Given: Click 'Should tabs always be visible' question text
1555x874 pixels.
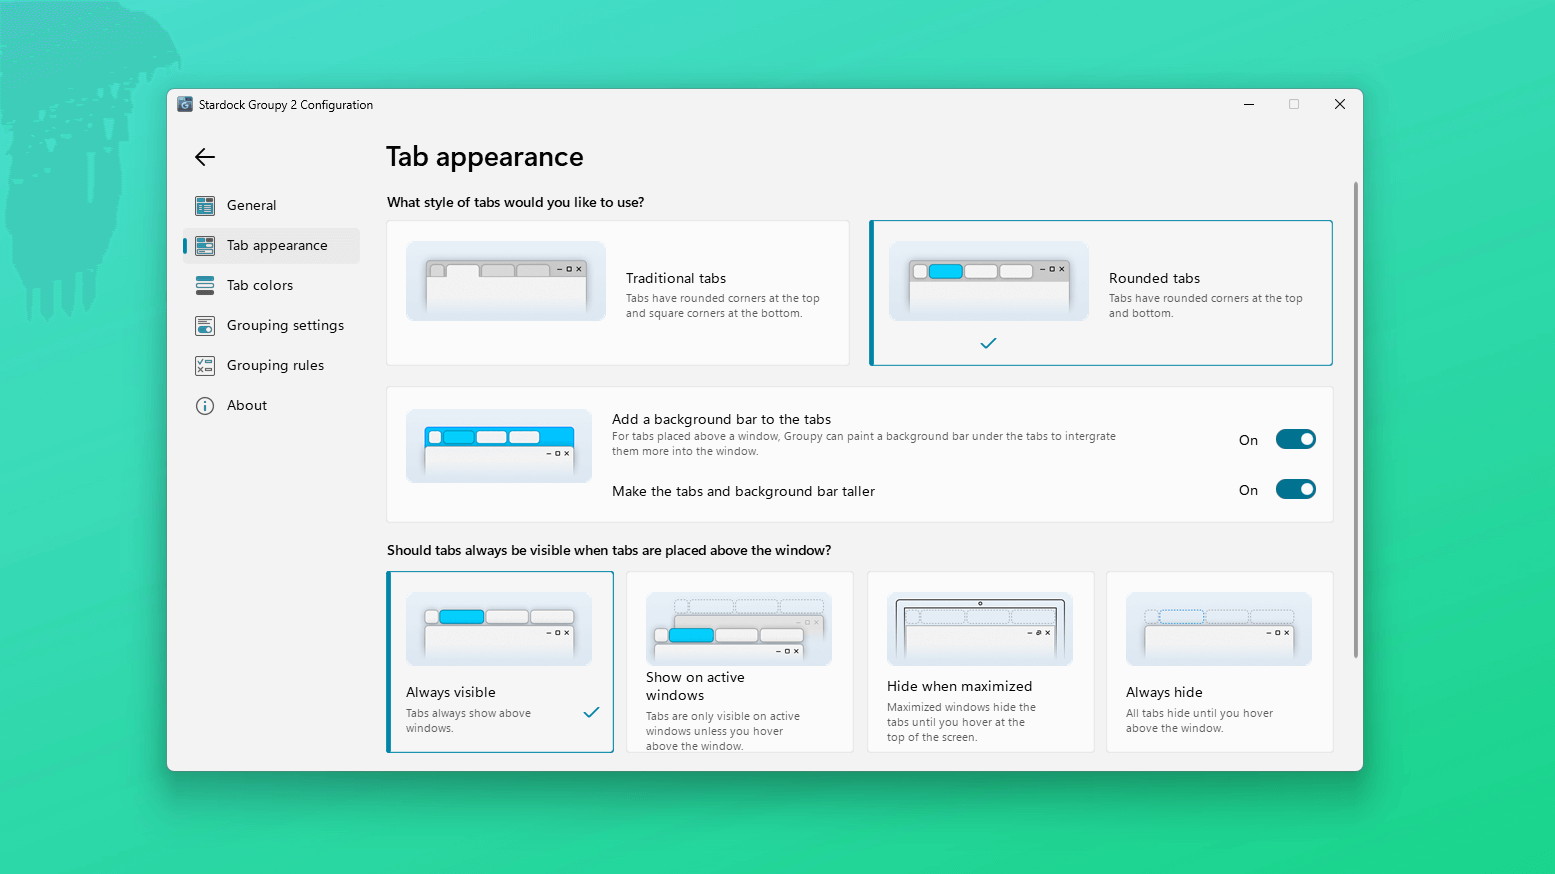Looking at the screenshot, I should (x=609, y=550).
